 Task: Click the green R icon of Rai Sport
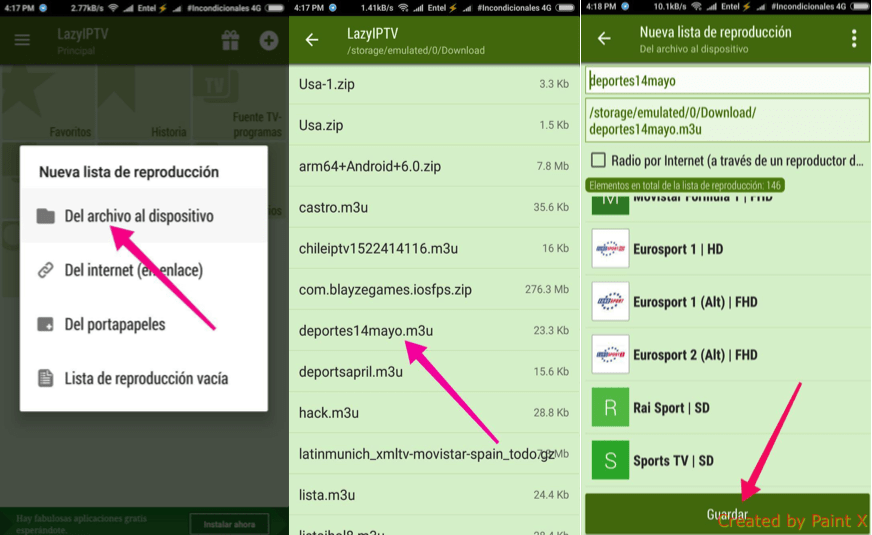[x=610, y=407]
